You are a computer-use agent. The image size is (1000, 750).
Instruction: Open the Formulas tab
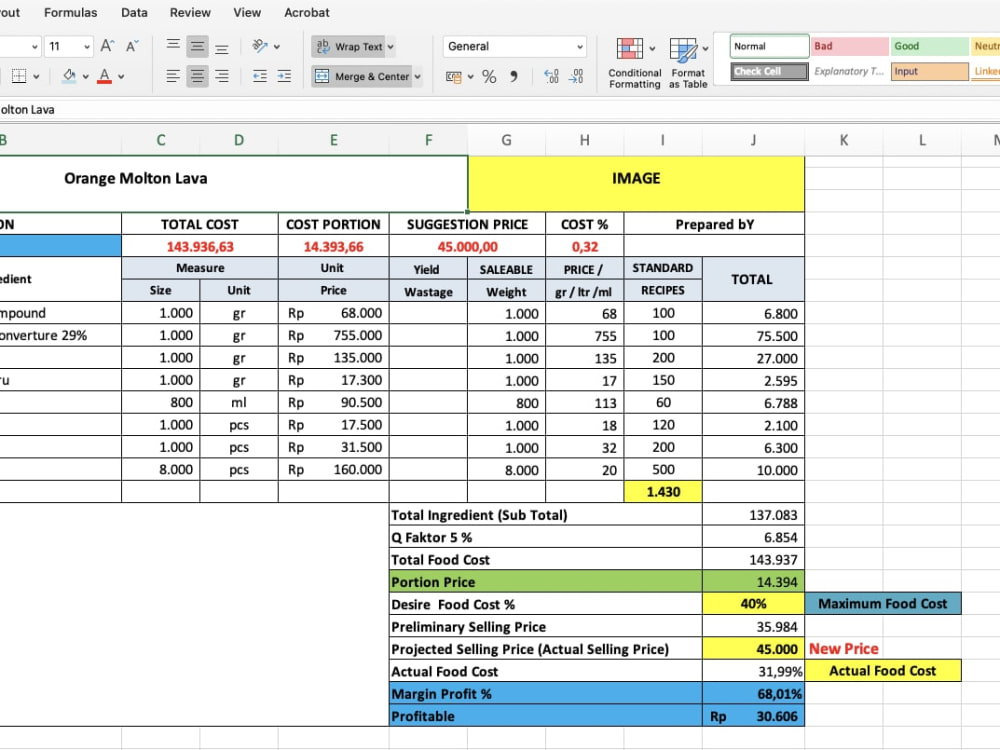pos(71,12)
